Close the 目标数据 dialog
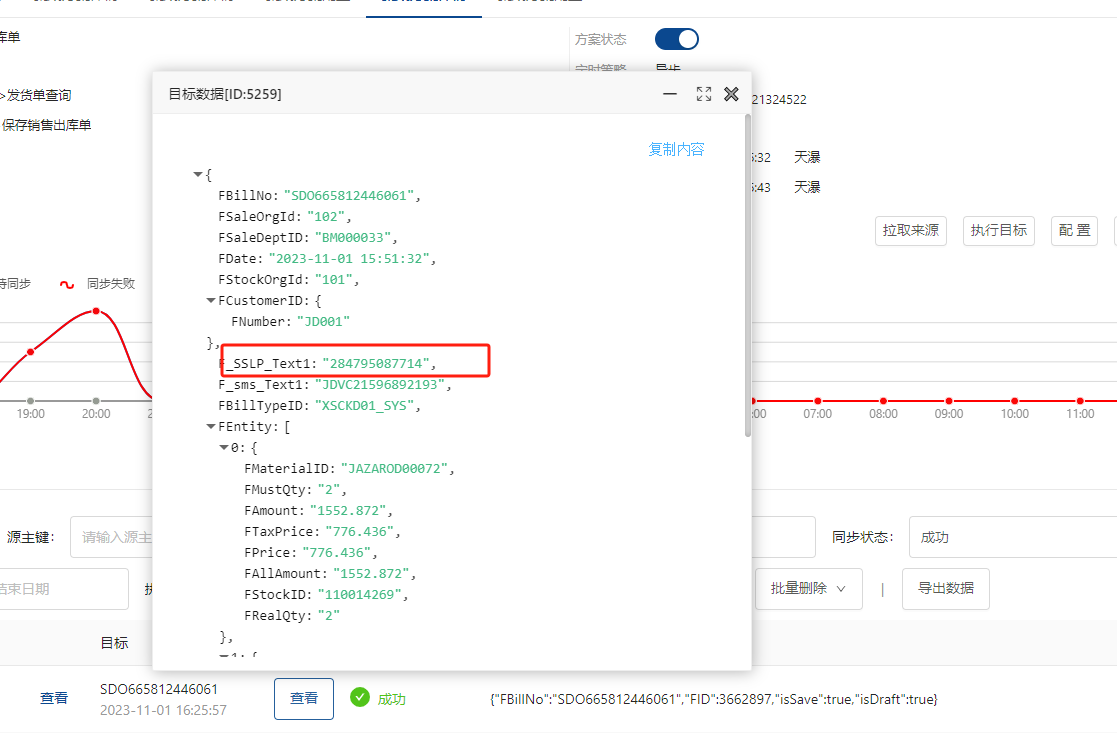 pyautogui.click(x=731, y=94)
